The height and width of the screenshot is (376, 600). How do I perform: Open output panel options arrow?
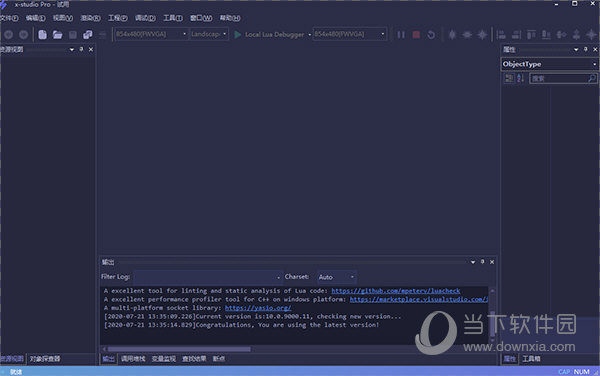pos(473,262)
